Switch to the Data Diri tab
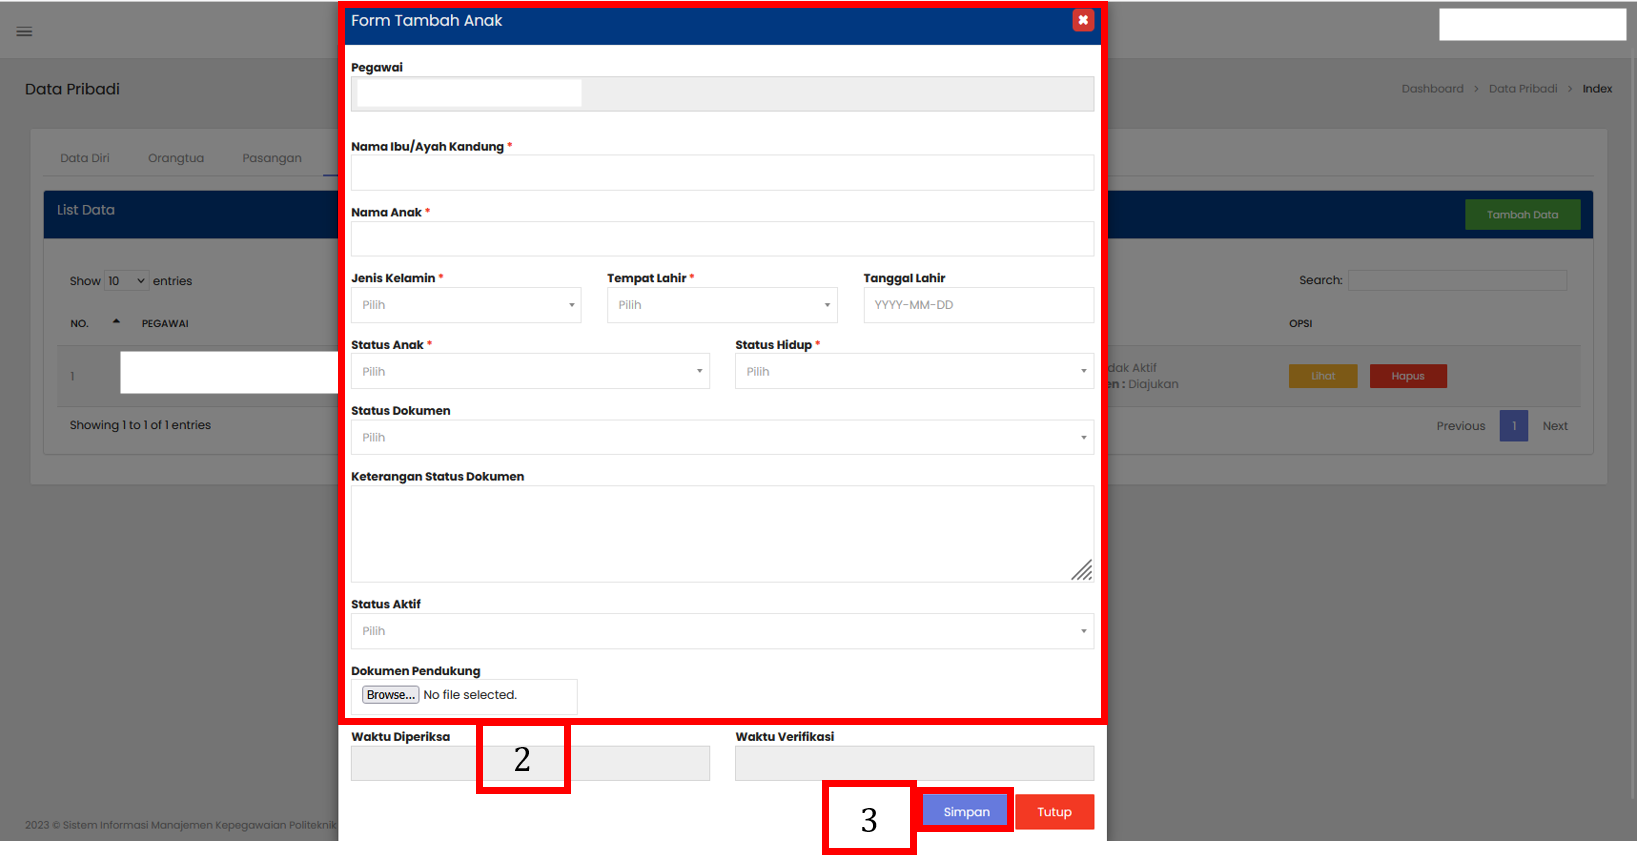This screenshot has width=1638, height=860. coord(85,158)
